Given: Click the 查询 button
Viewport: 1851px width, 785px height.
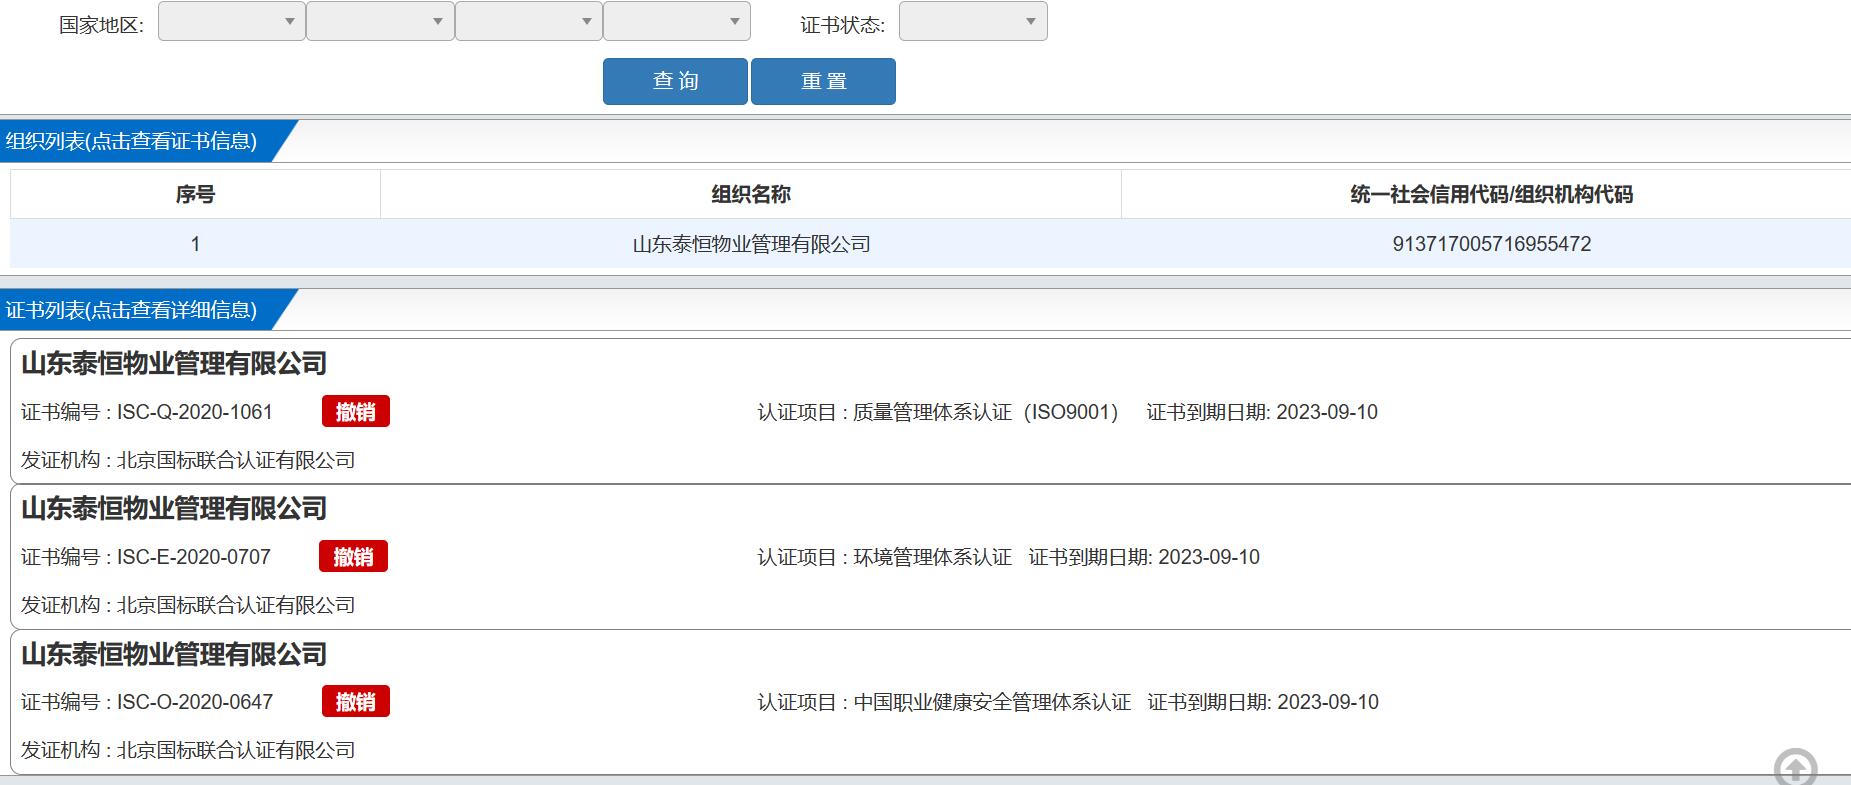Looking at the screenshot, I should tap(675, 81).
